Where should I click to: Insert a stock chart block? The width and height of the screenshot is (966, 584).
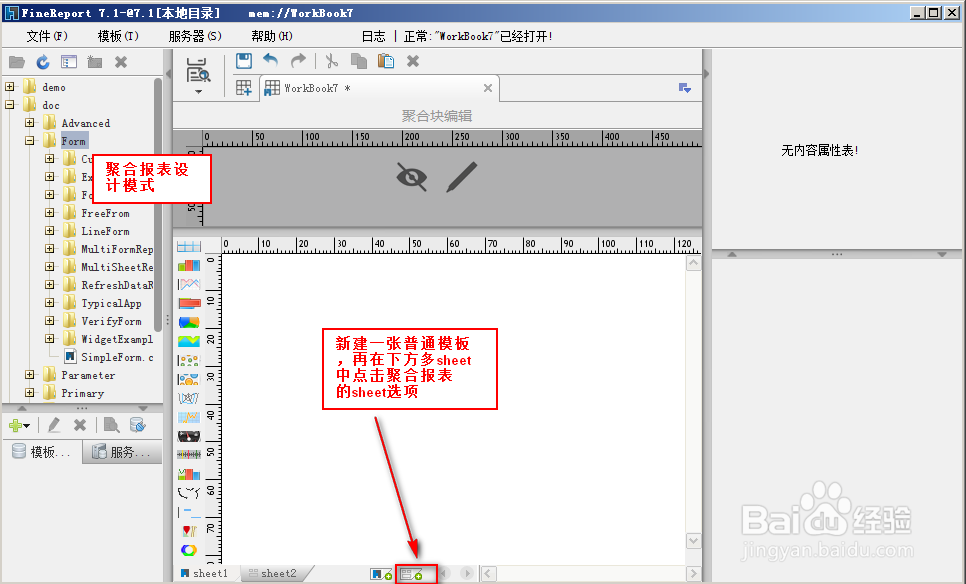pos(189,417)
